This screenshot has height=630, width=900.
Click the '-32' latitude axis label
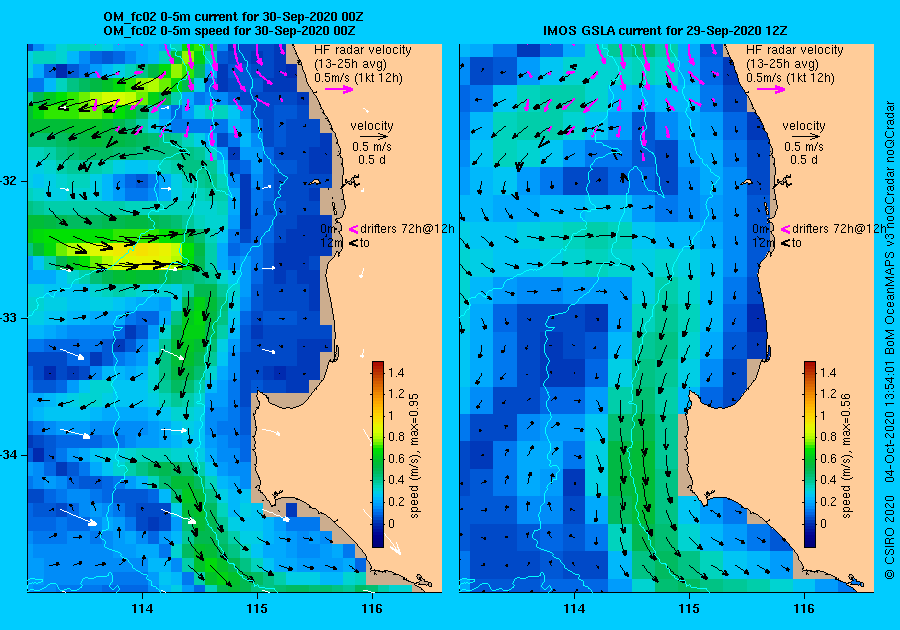(9, 181)
